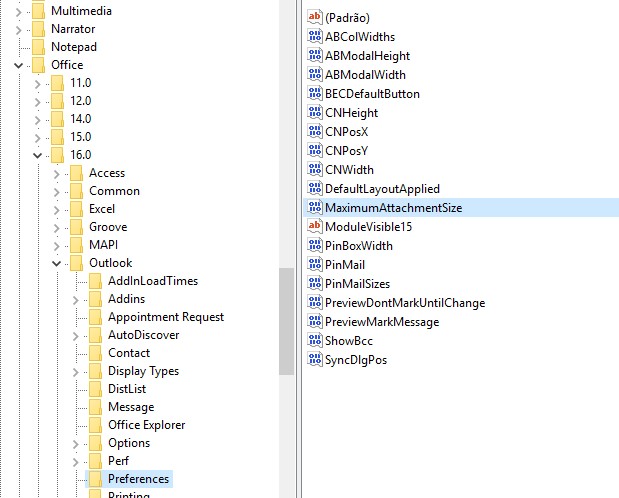Viewport: 619px width, 498px height.
Task: Expand the AutoDiscover key
Action: click(75, 335)
